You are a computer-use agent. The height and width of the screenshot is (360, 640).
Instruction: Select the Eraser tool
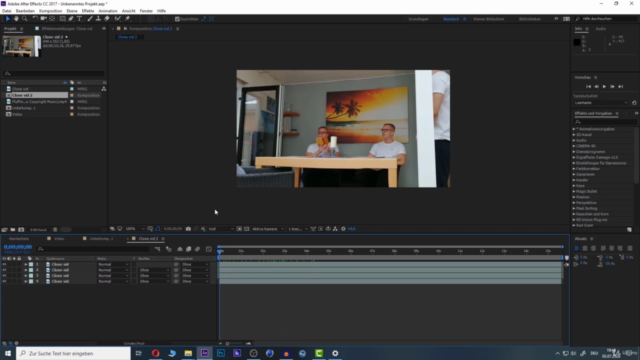(x=107, y=19)
